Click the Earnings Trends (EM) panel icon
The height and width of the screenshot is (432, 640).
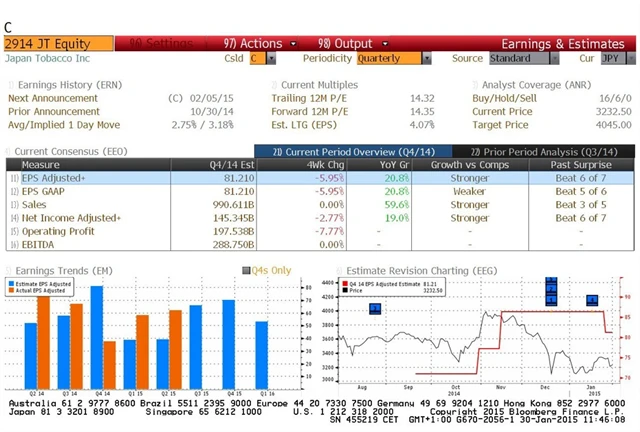pos(8,271)
